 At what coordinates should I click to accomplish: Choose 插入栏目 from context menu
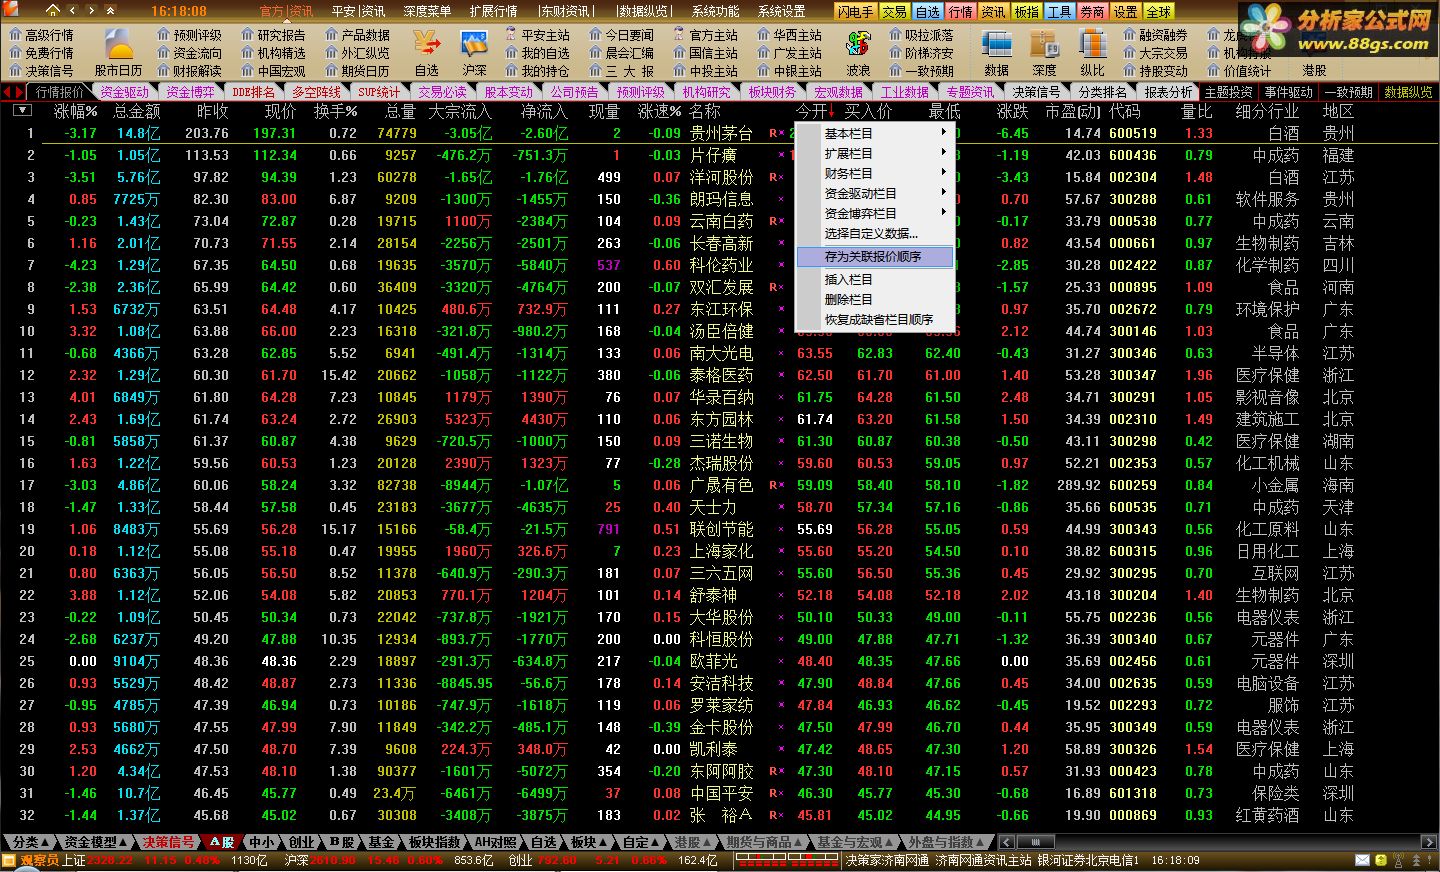click(875, 279)
